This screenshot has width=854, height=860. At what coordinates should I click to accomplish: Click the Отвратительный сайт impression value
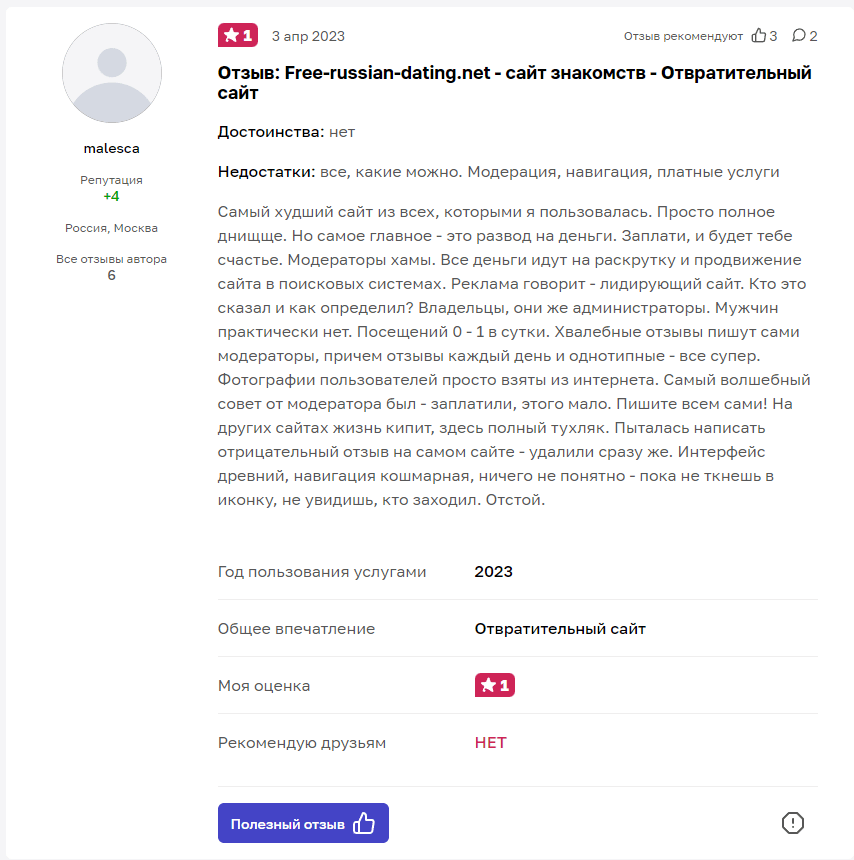(x=560, y=629)
